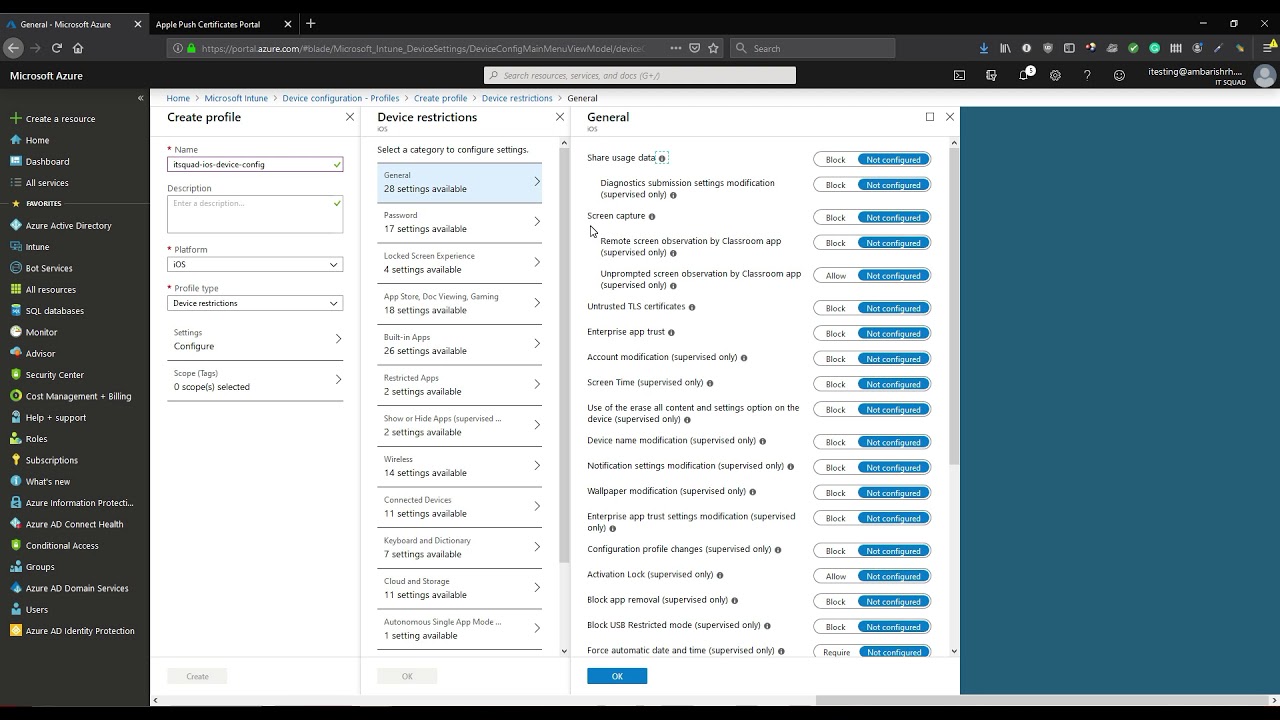Click the Description text area
Image resolution: width=1280 pixels, height=720 pixels.
(x=255, y=214)
